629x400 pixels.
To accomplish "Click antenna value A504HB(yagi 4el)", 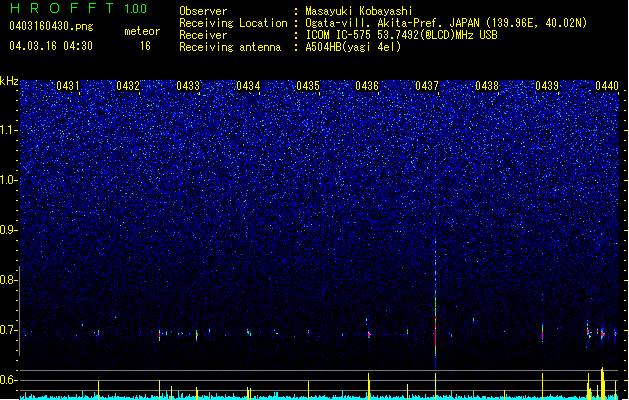I will click(x=353, y=47).
